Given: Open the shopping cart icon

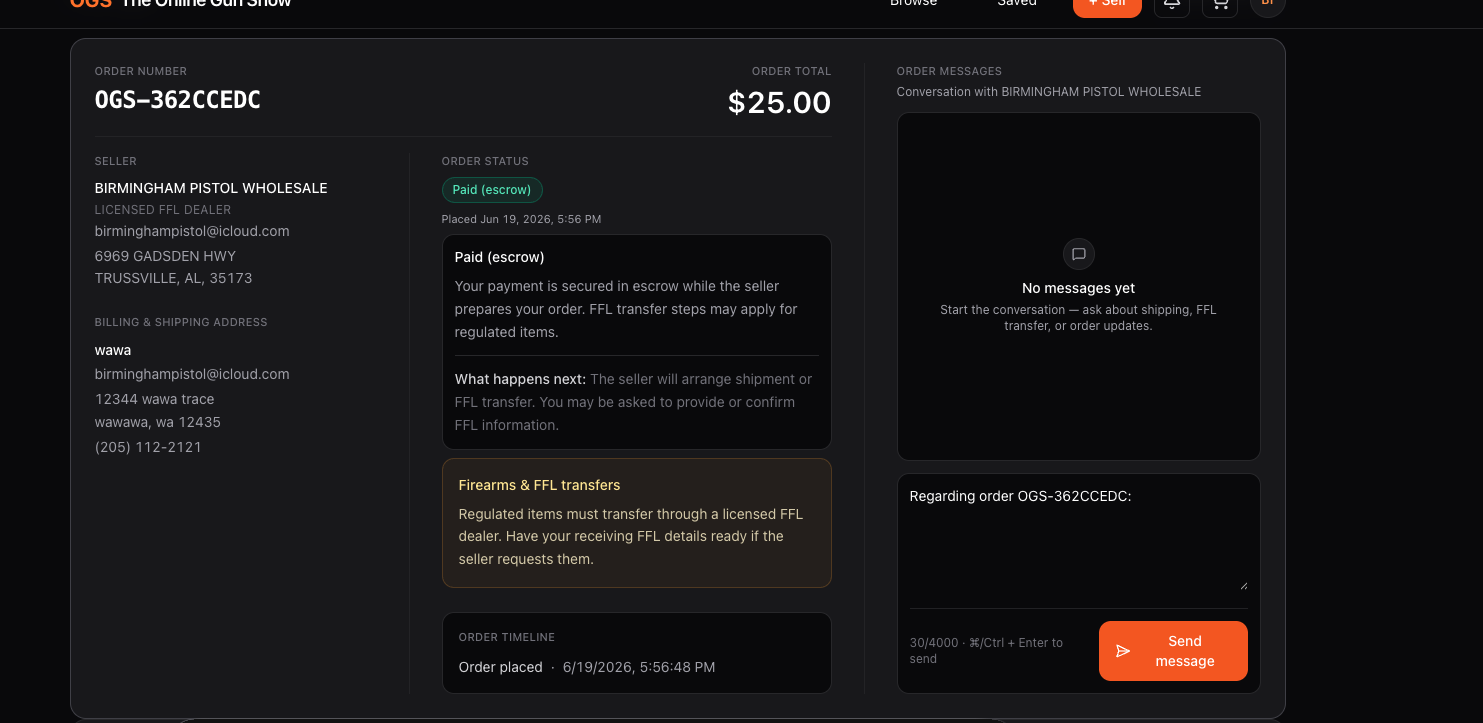Looking at the screenshot, I should [x=1220, y=5].
